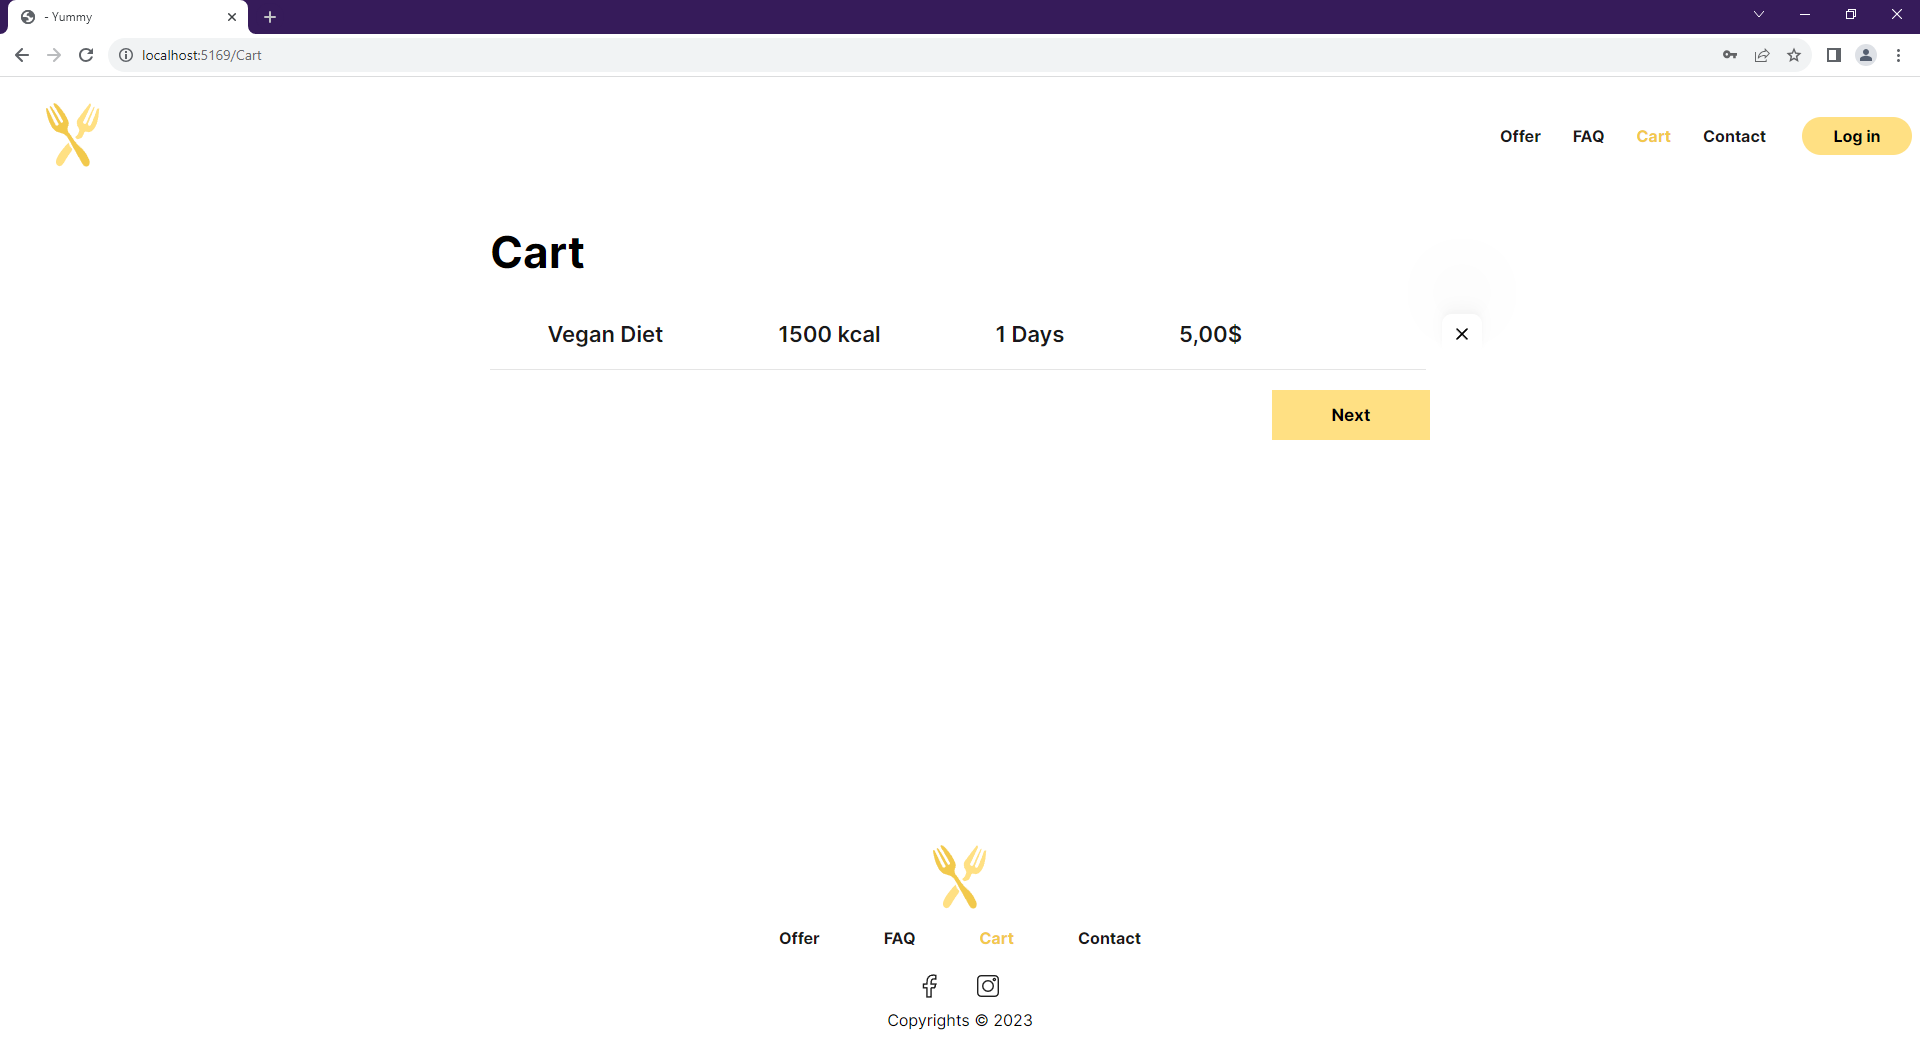
Task: Open the tab search chevron
Action: click(1759, 14)
